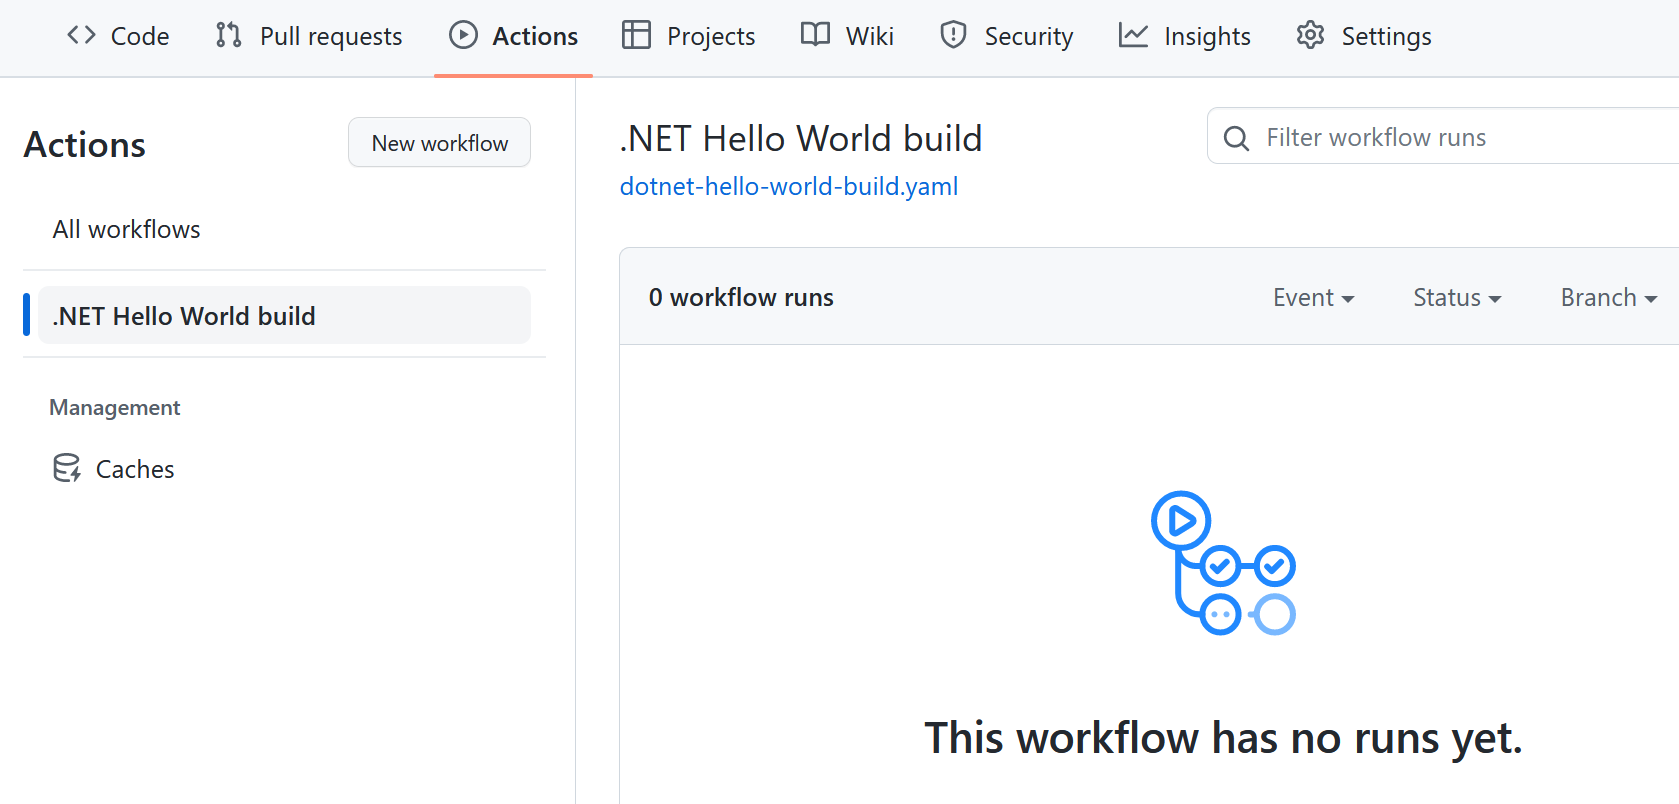Open the Pull requests tab

(x=309, y=36)
